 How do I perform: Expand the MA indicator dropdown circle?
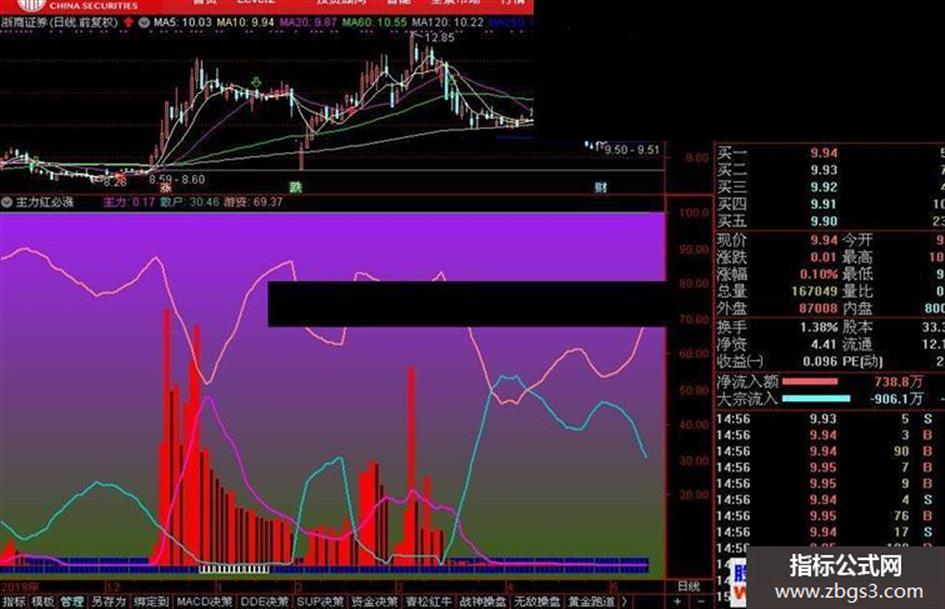pos(143,22)
